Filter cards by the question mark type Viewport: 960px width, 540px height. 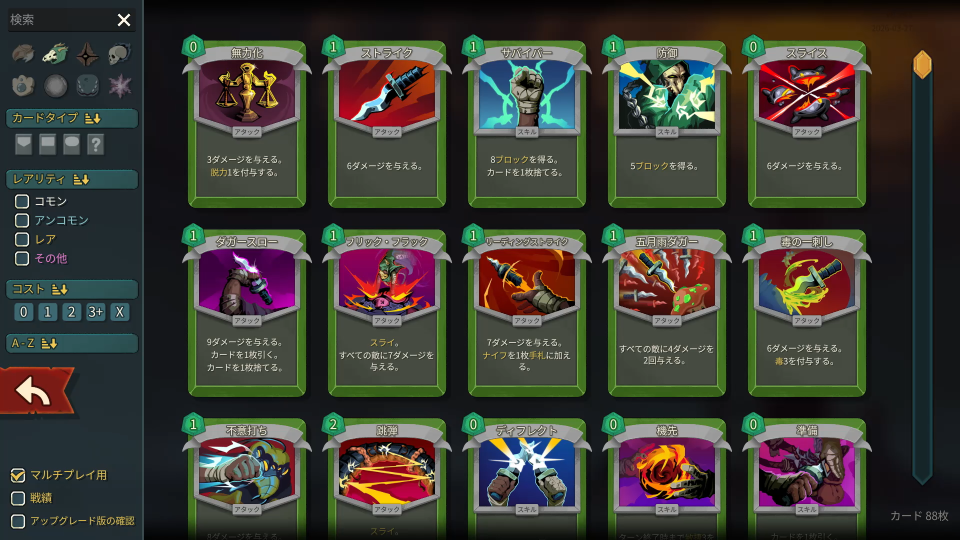[96, 144]
